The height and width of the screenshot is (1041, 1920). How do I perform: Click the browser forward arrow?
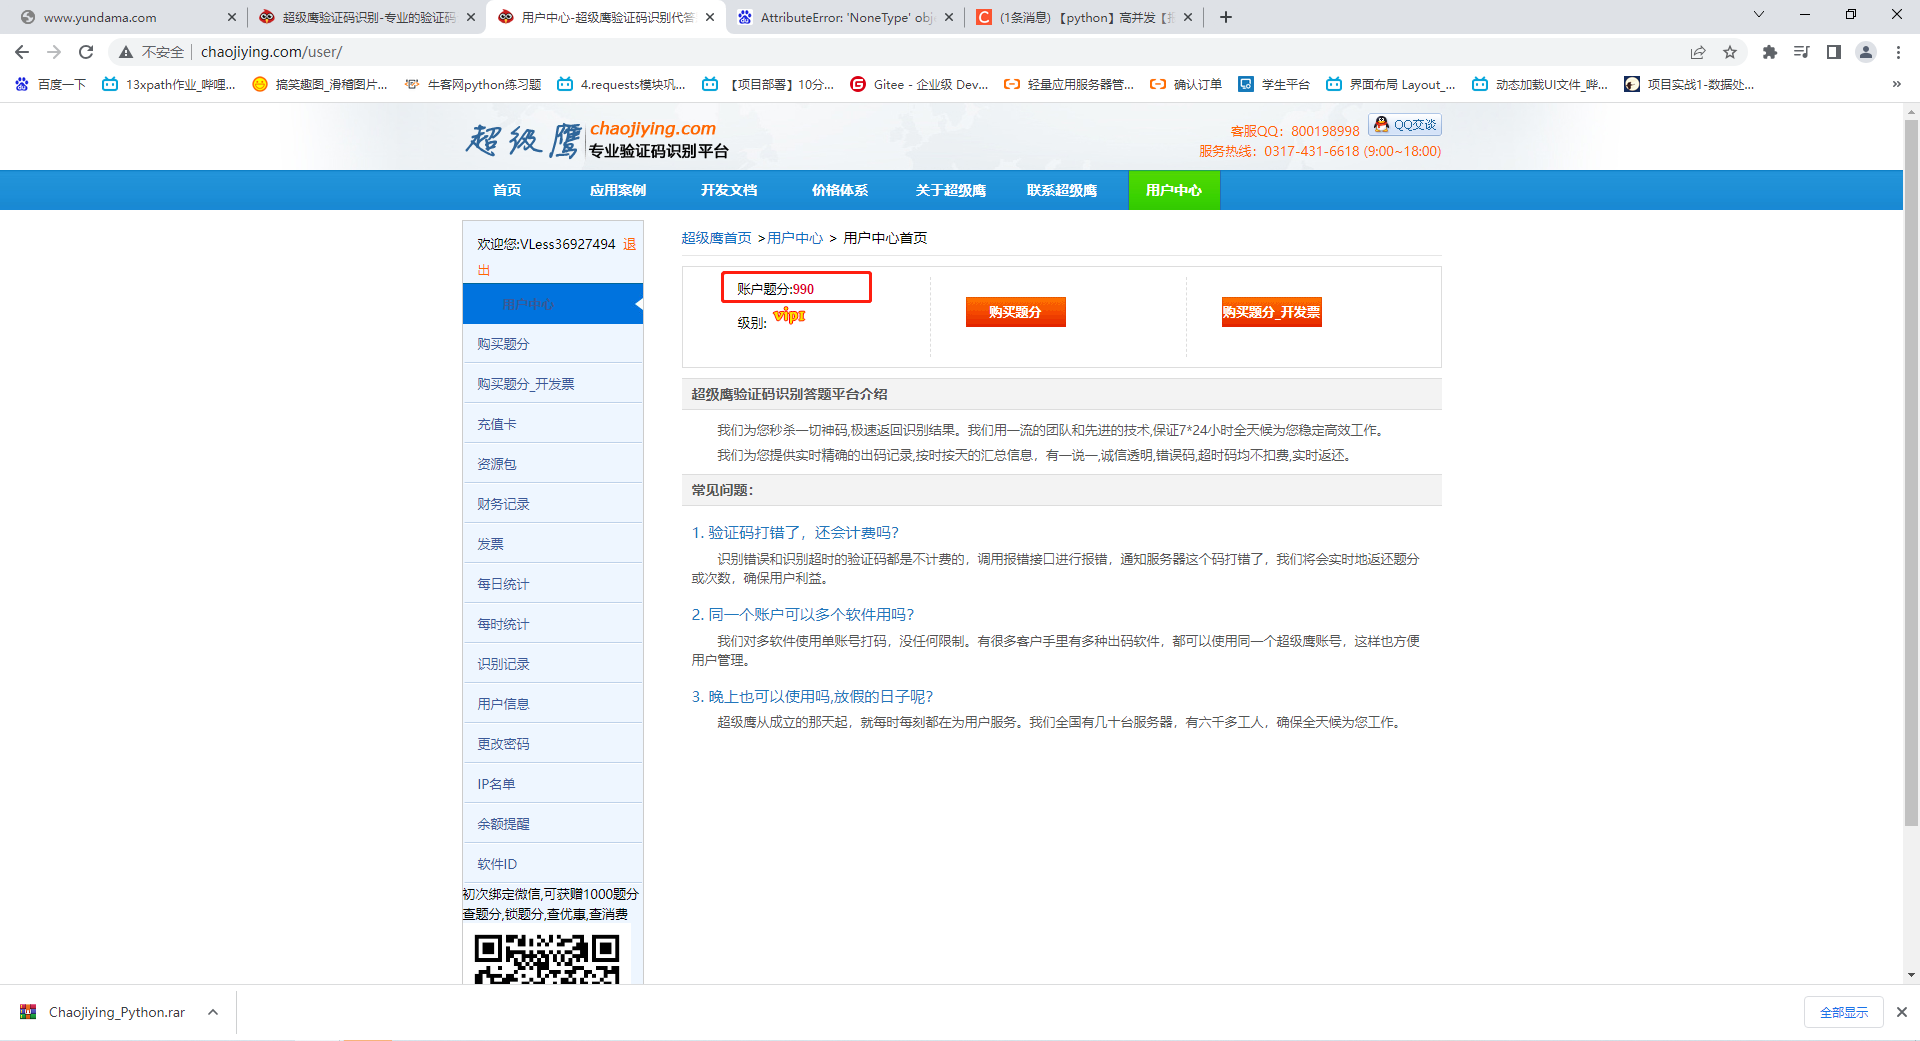(54, 52)
